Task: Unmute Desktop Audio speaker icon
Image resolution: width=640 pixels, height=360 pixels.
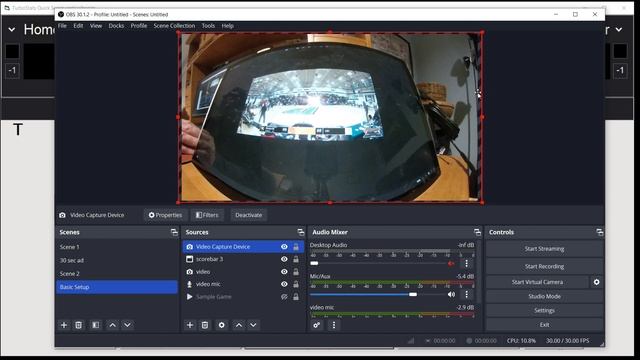Action: pos(451,264)
